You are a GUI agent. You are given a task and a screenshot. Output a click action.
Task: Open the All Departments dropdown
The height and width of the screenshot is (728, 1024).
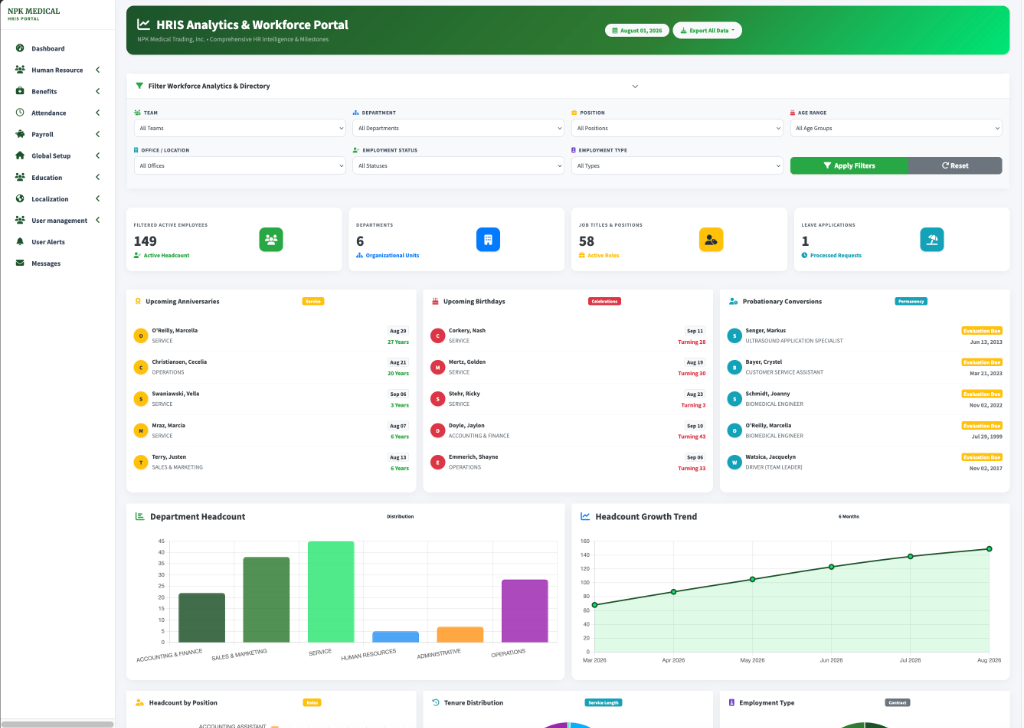[458, 128]
